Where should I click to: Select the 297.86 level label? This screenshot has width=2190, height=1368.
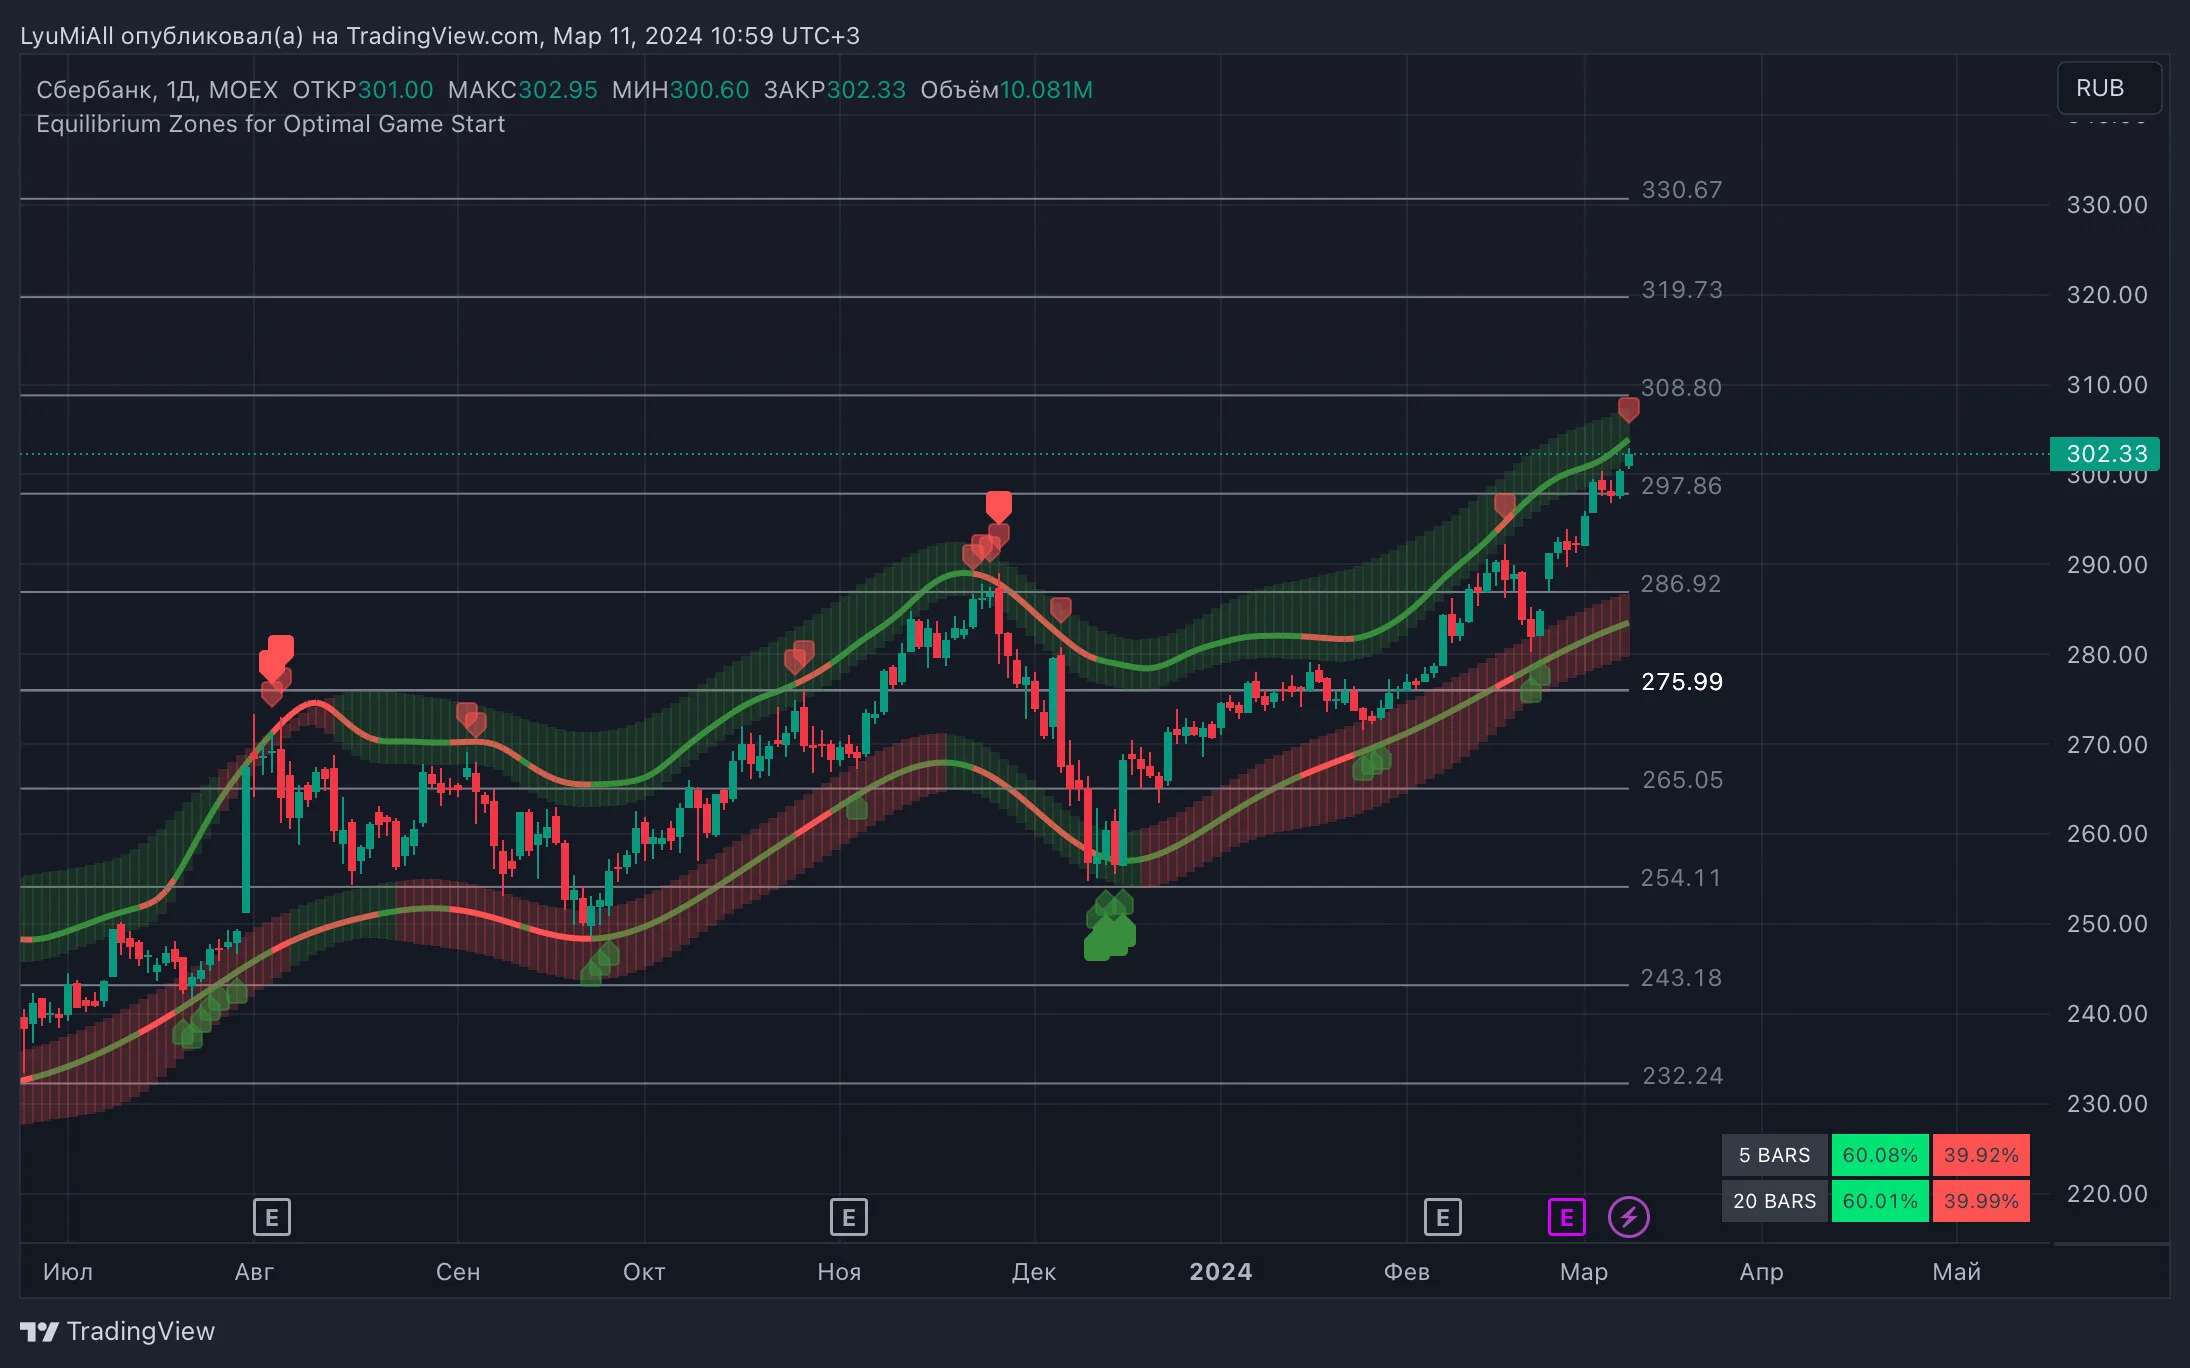(1682, 486)
